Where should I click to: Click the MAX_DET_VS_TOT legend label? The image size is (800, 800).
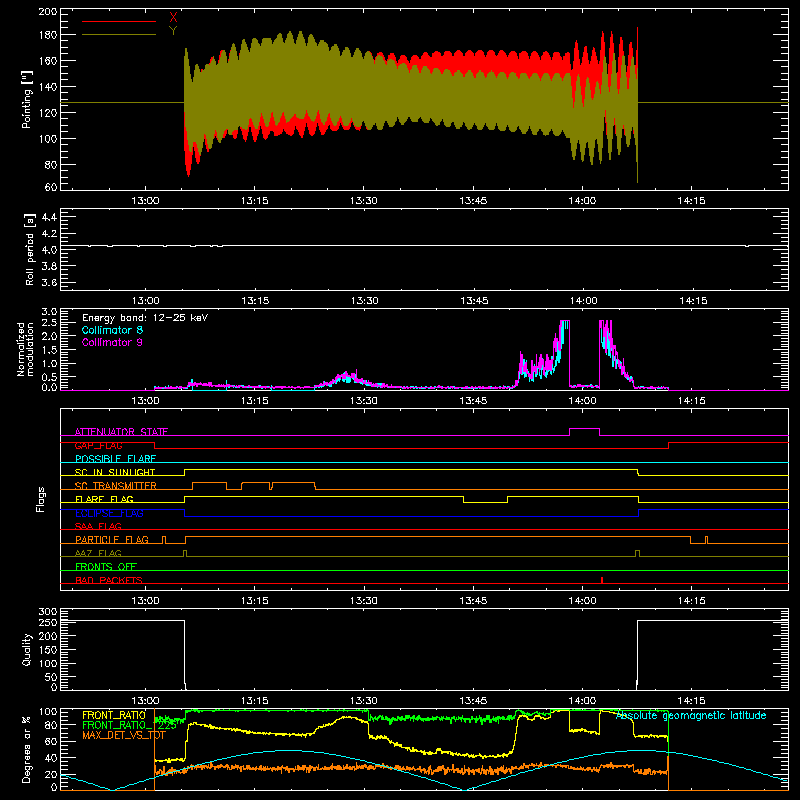123,735
